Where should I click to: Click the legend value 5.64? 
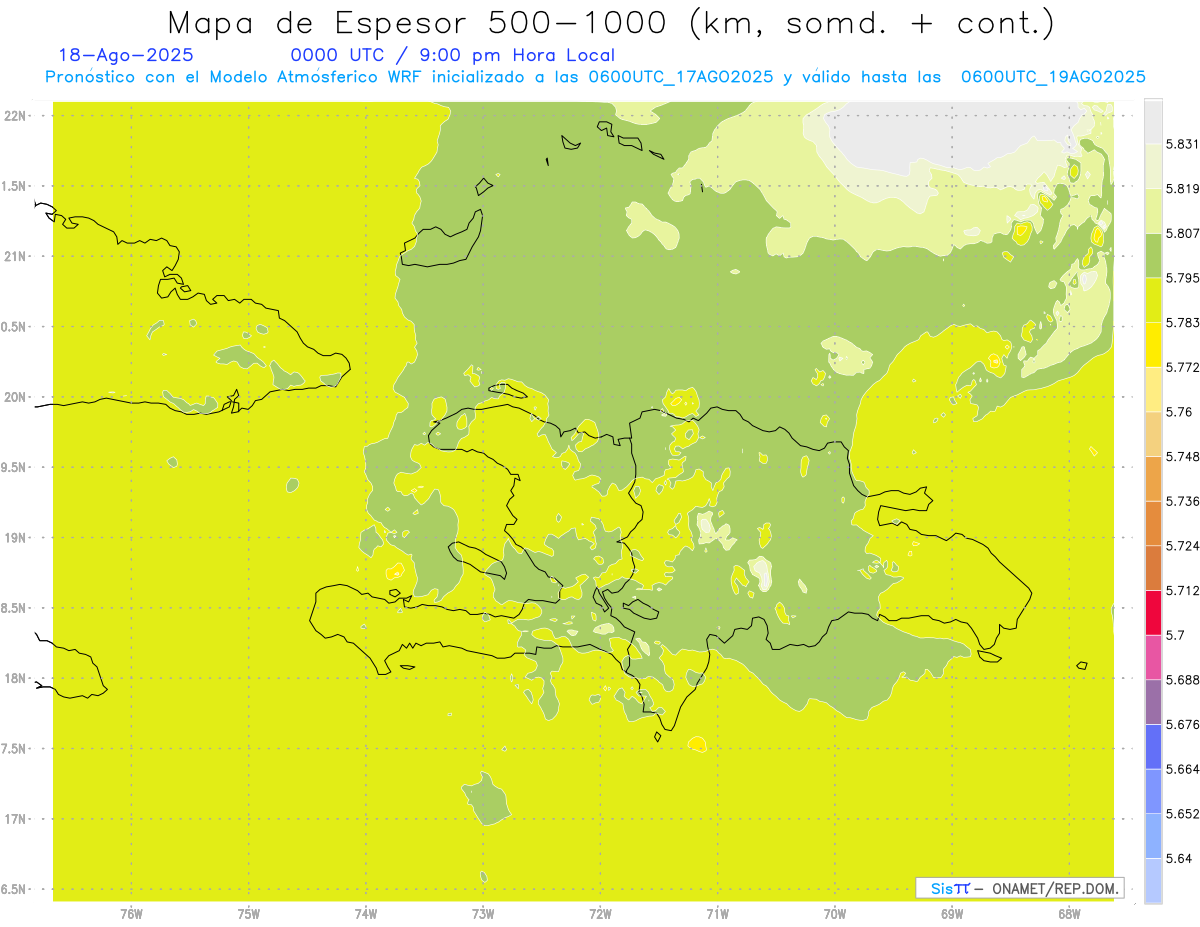(x=1179, y=858)
